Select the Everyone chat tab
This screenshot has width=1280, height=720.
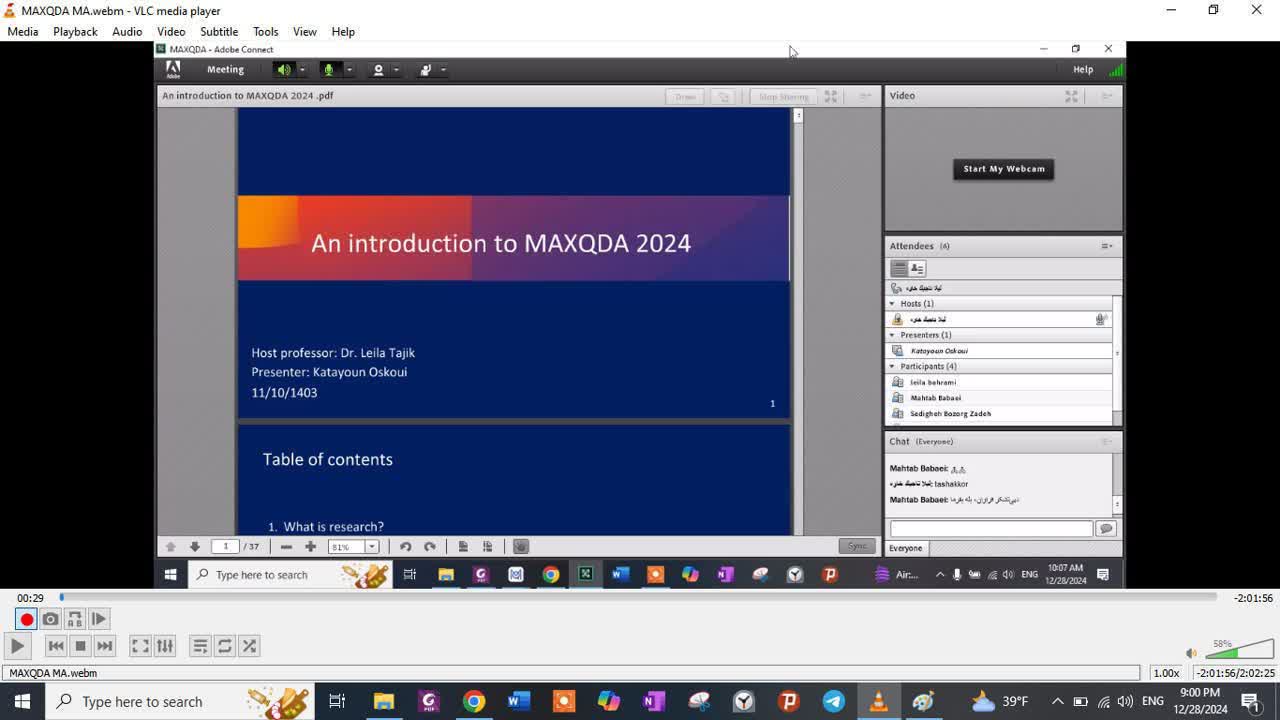[906, 548]
